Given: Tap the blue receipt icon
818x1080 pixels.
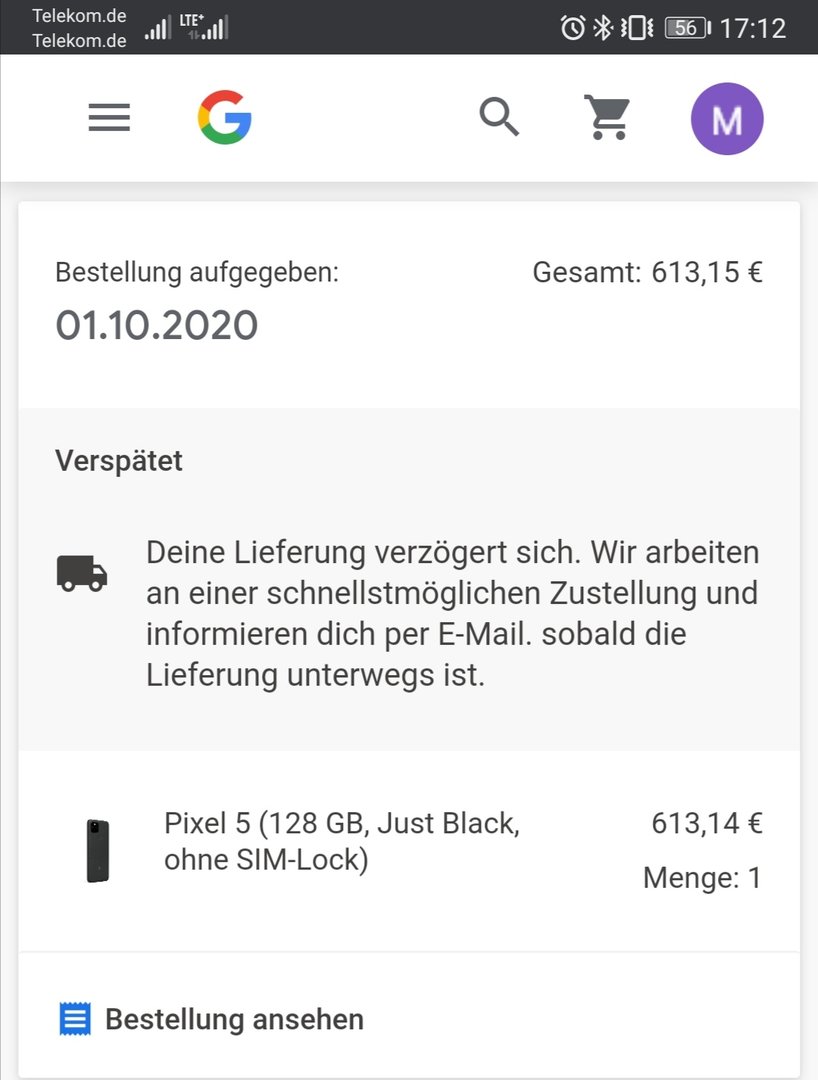Looking at the screenshot, I should (75, 1019).
